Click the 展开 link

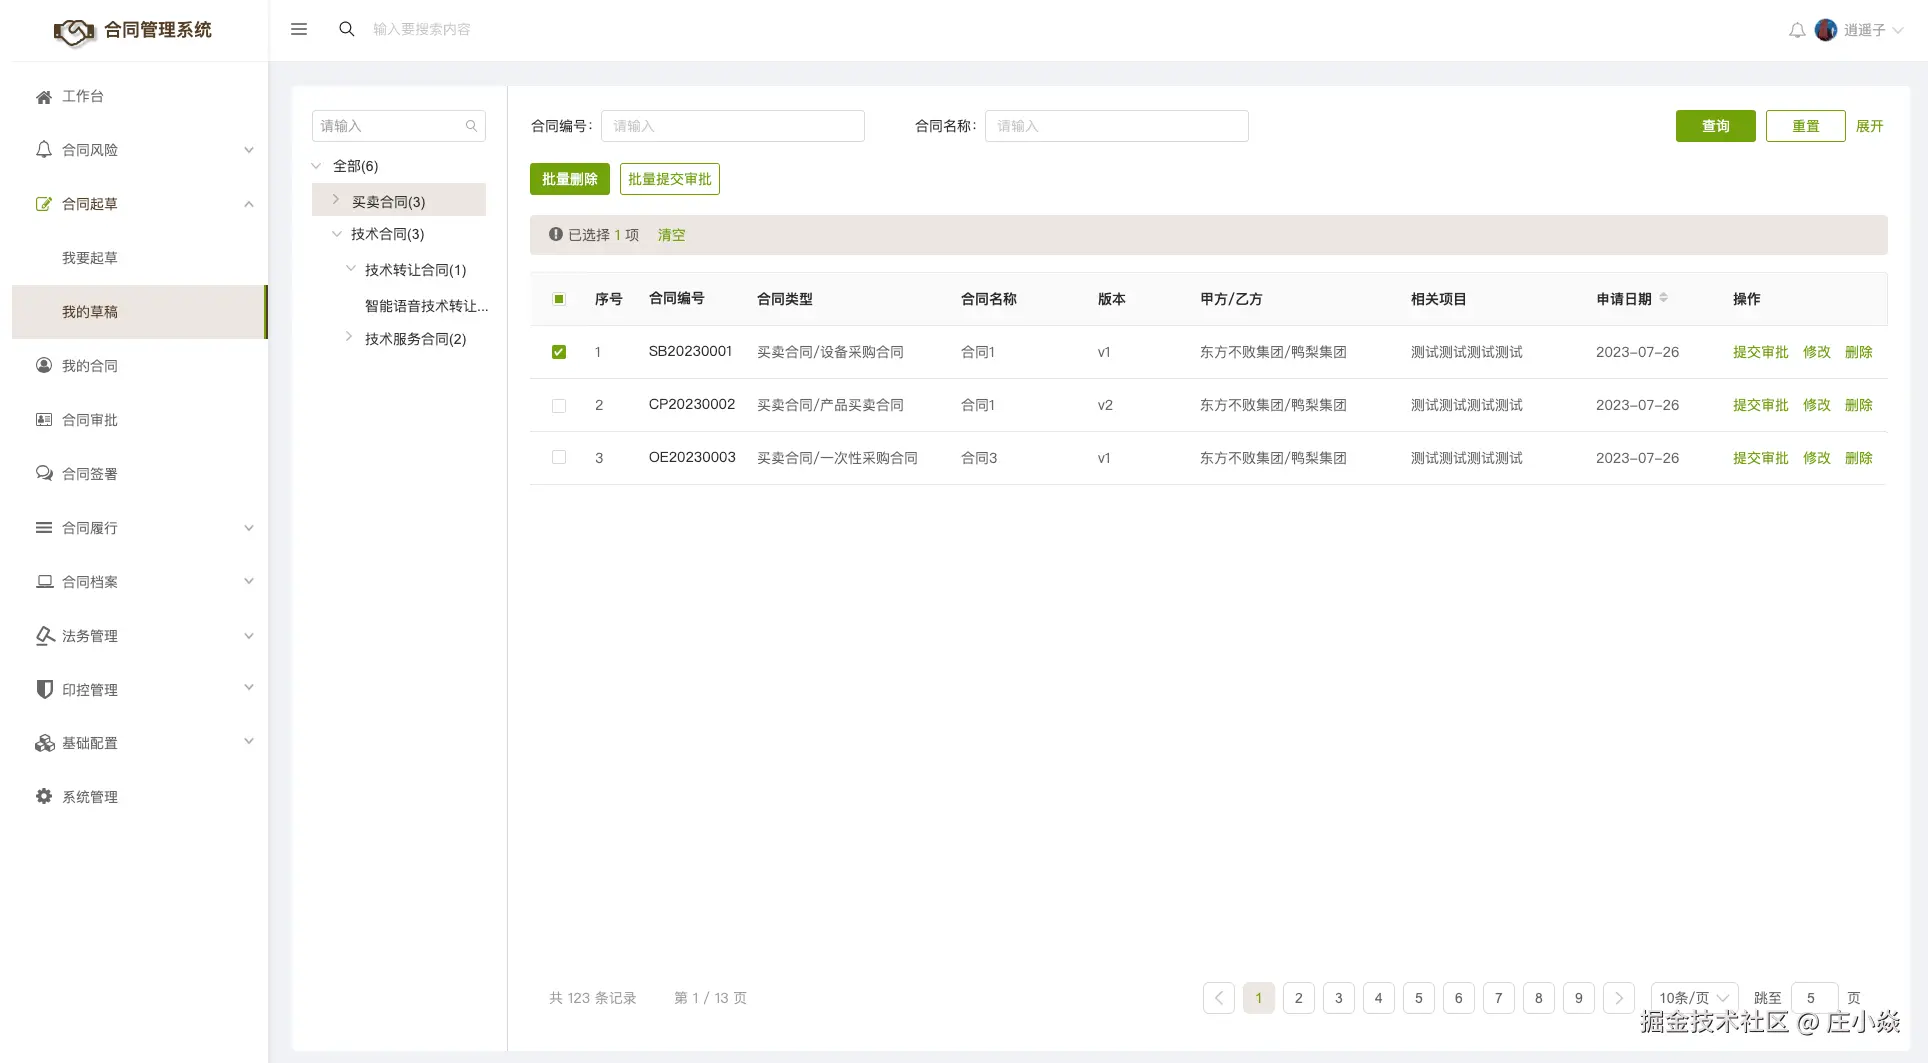point(1870,126)
